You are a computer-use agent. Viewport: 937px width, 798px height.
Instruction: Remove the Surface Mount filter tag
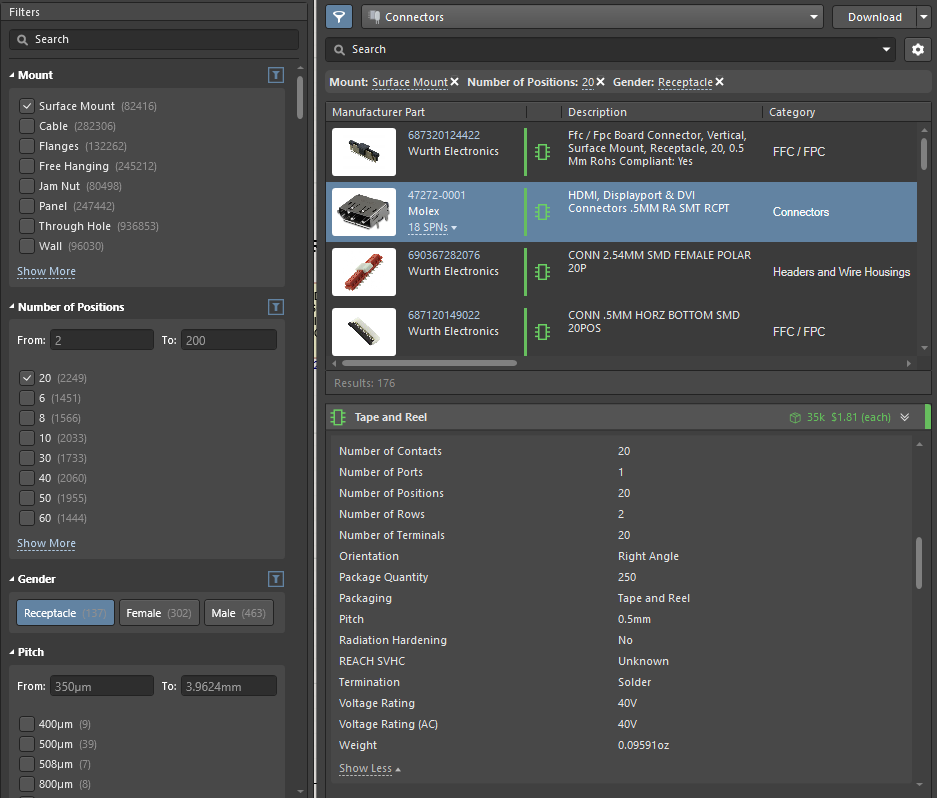pos(455,82)
